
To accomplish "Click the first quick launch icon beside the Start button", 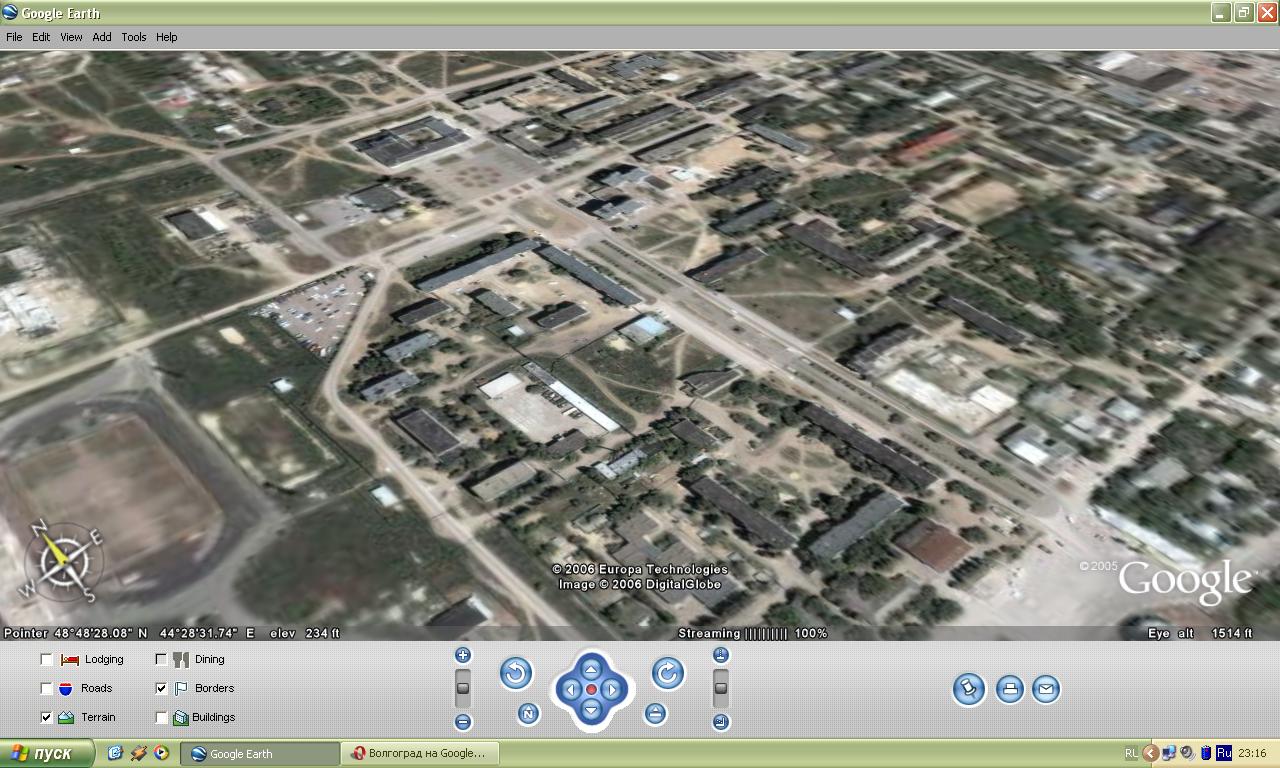I will (x=115, y=753).
